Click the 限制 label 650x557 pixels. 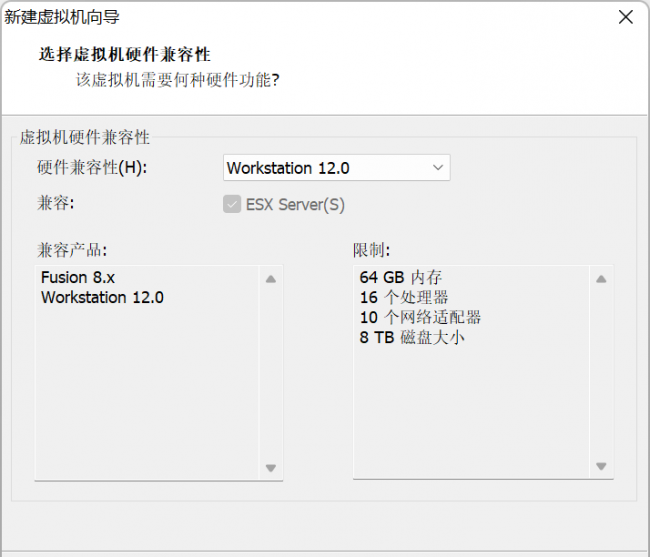(371, 250)
